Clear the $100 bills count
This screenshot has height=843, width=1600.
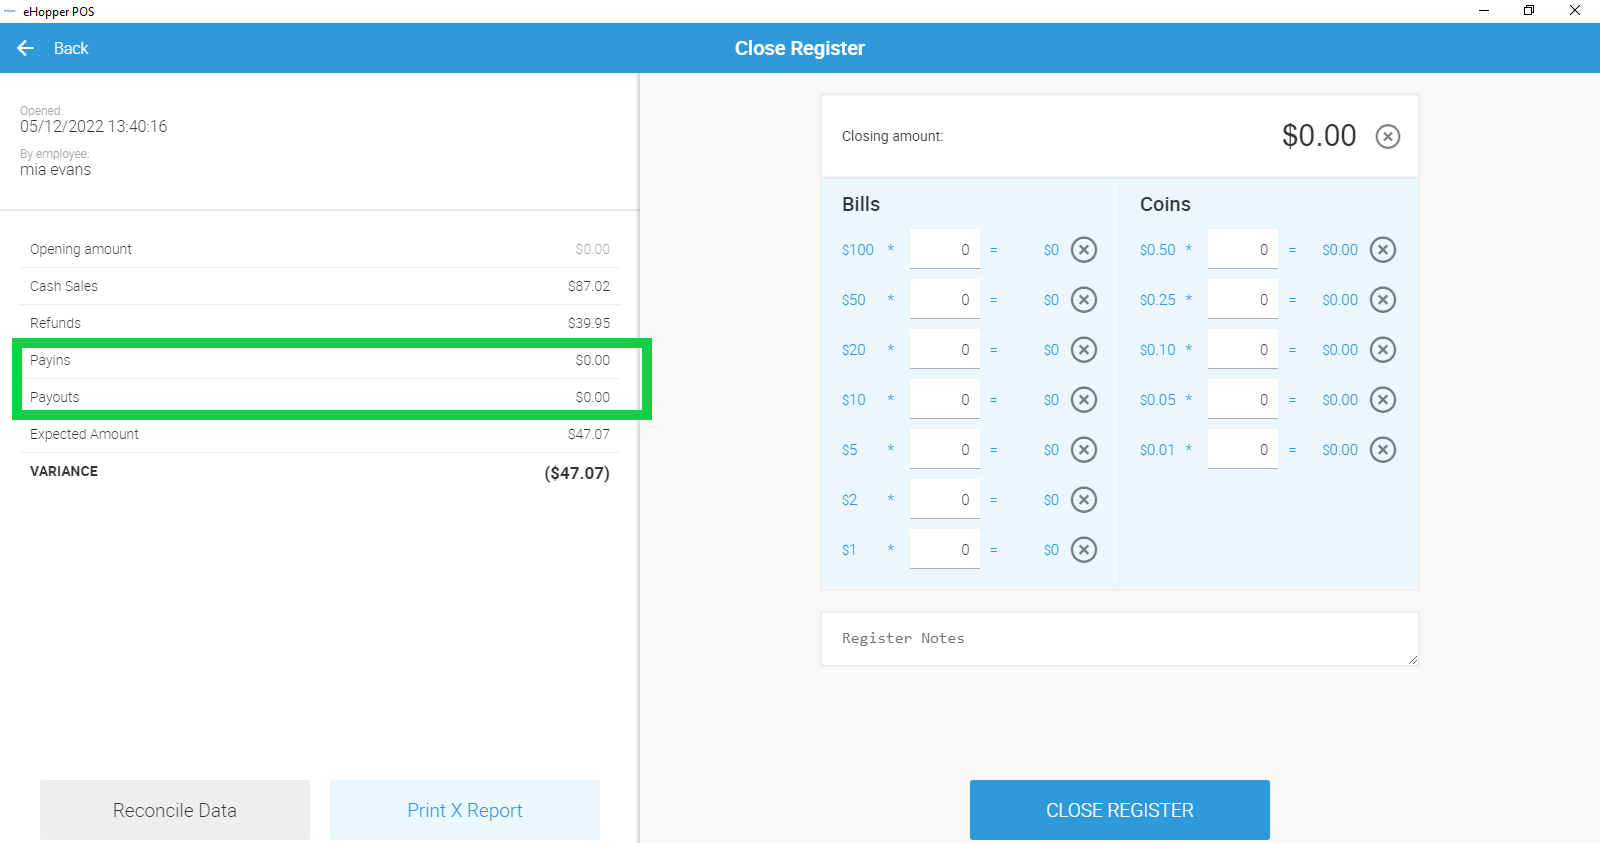tap(1084, 250)
